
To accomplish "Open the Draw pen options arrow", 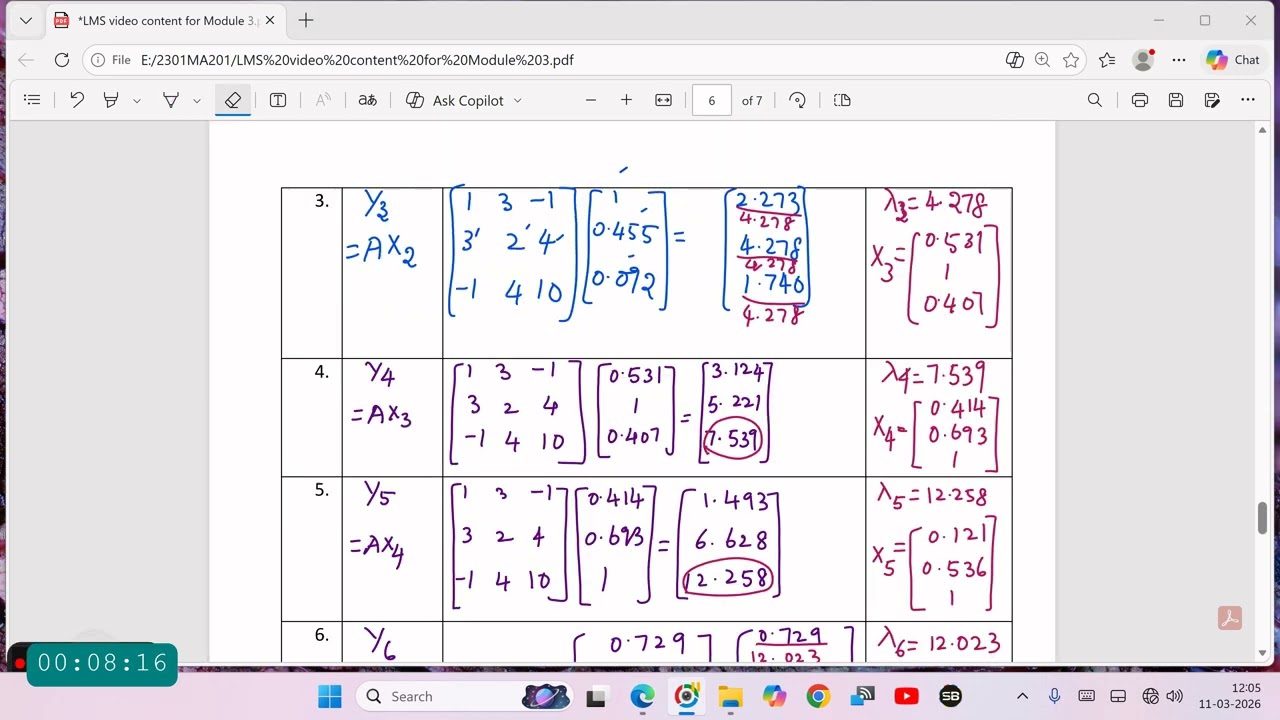I will point(197,100).
